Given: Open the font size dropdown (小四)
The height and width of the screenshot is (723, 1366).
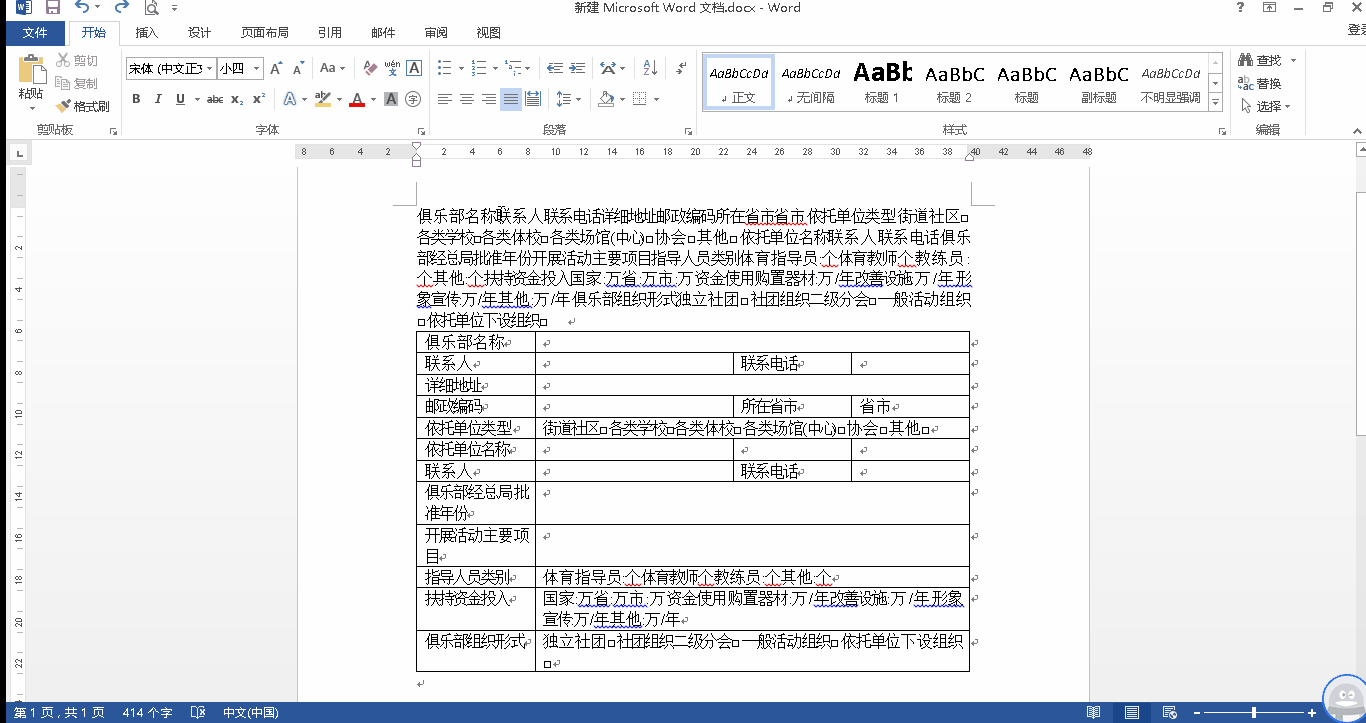Looking at the screenshot, I should (257, 69).
